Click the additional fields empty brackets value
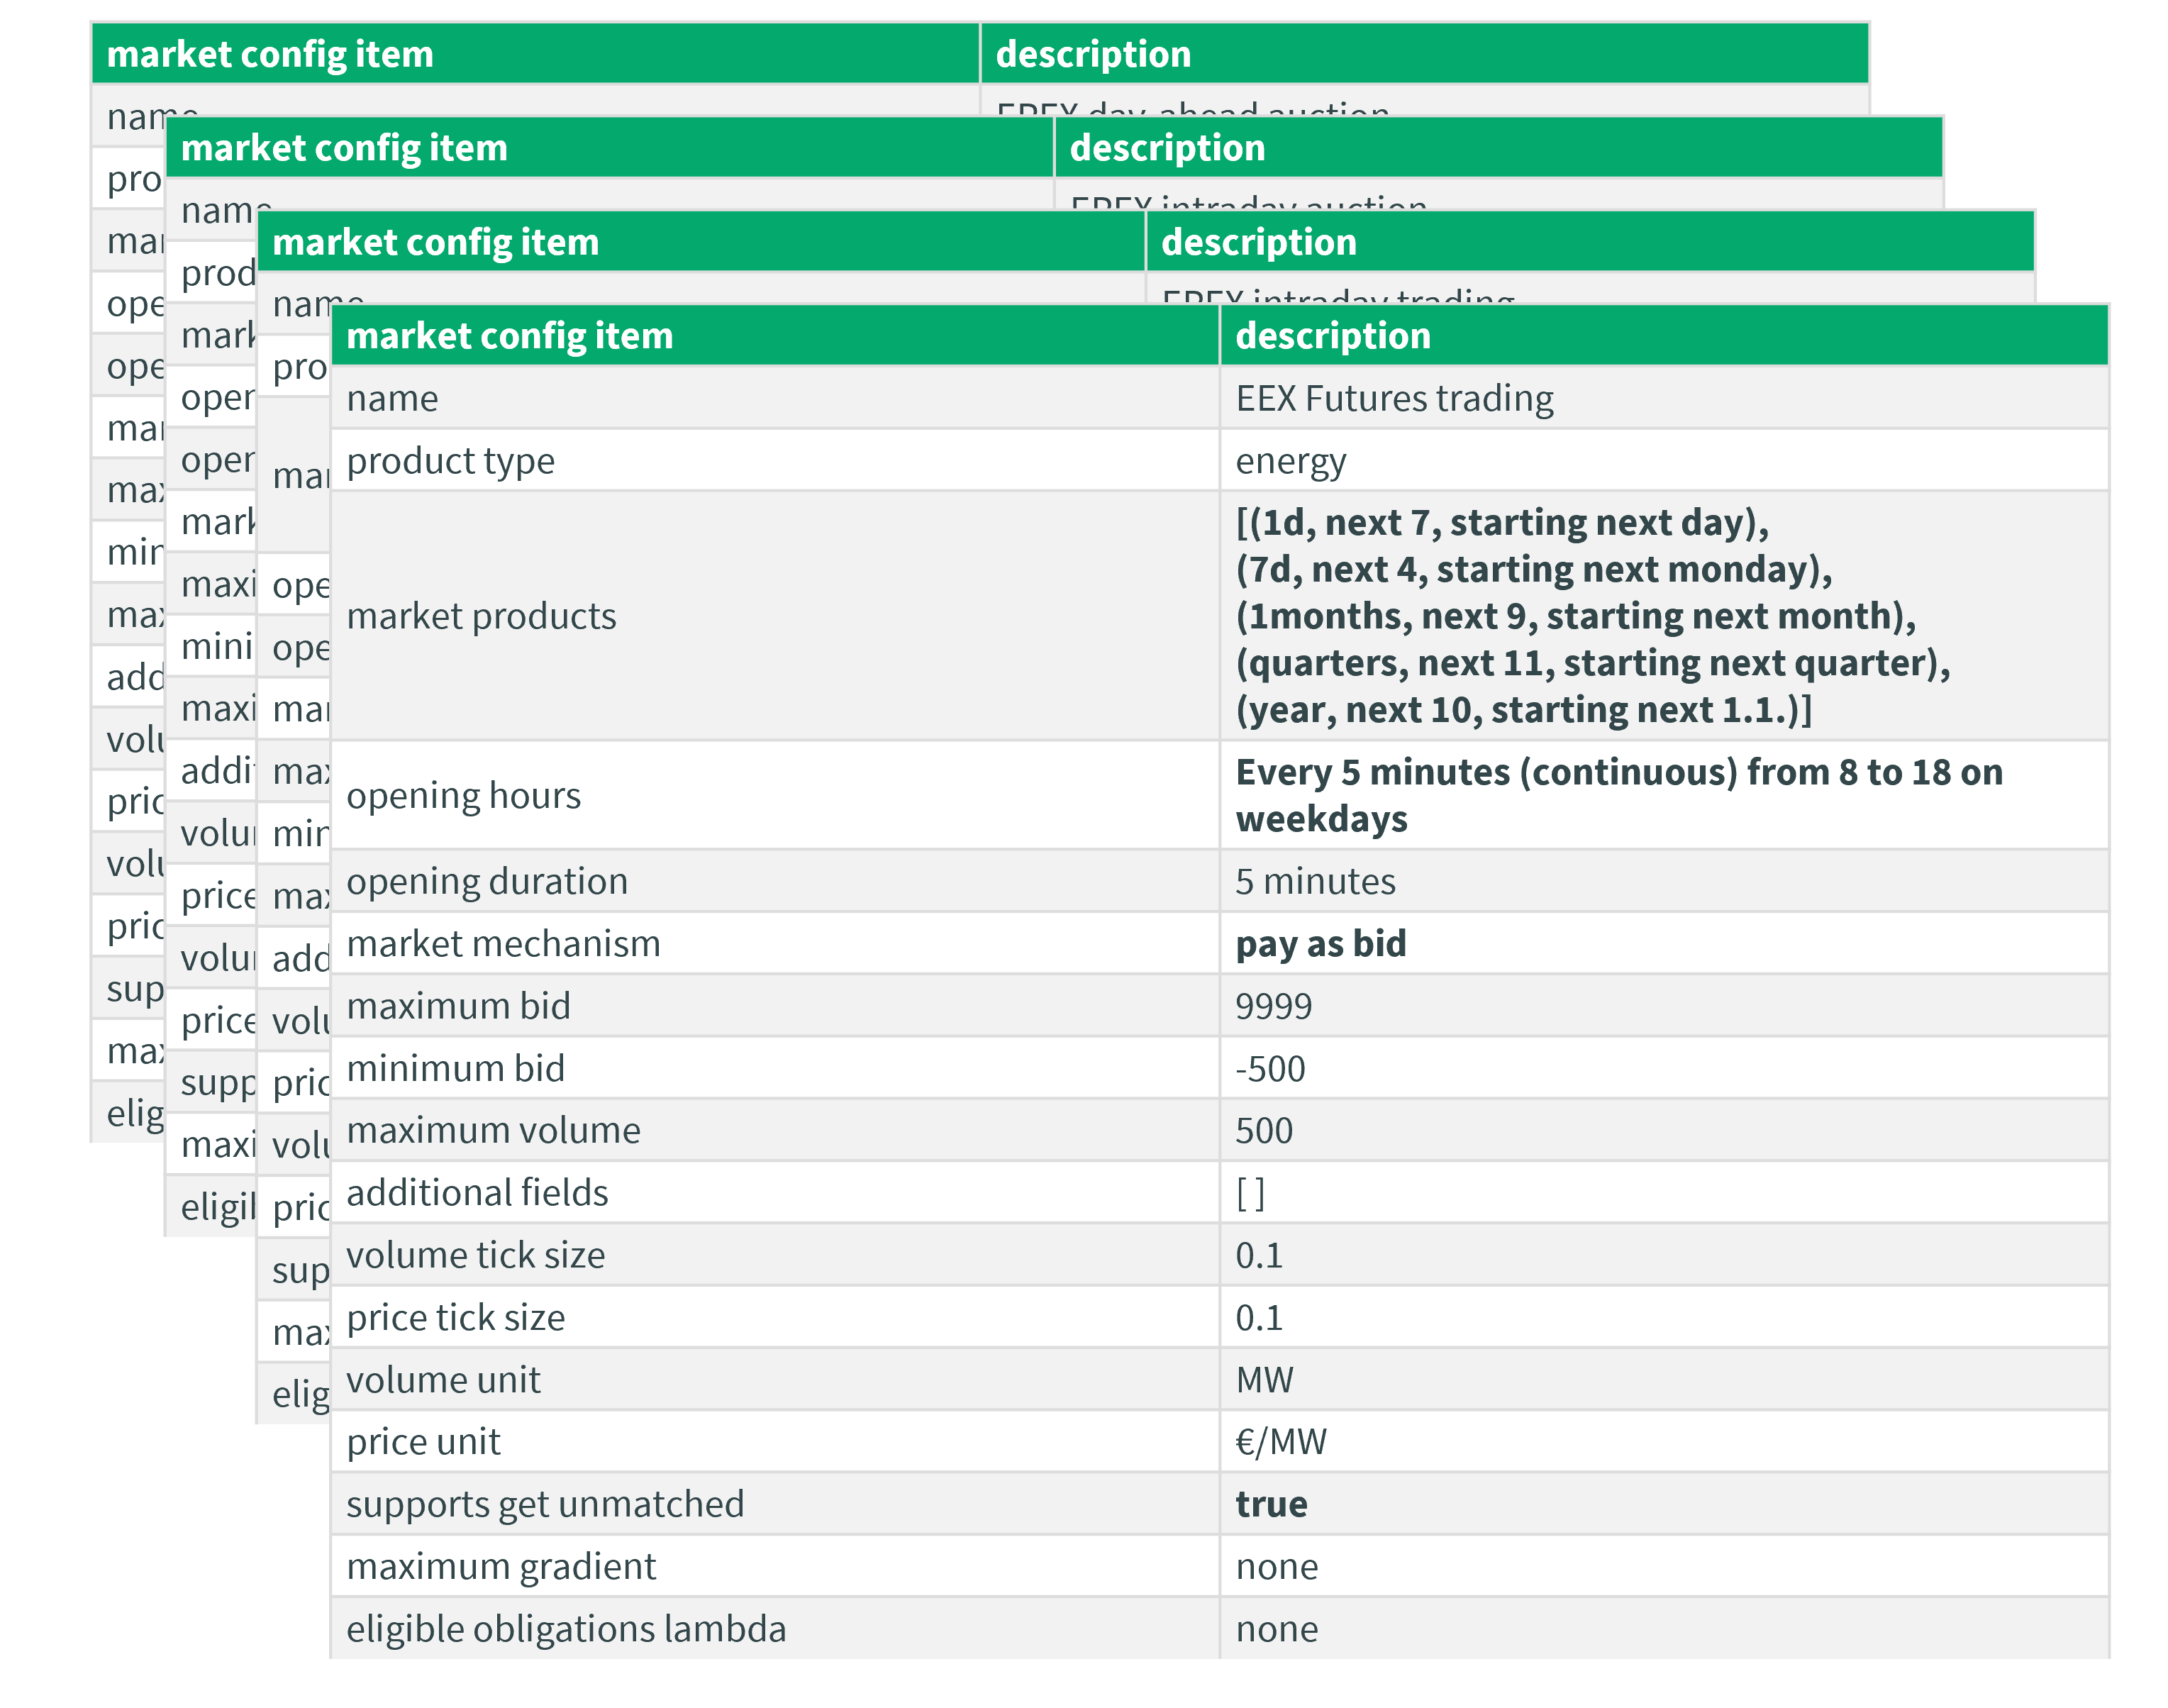Image resolution: width=2168 pixels, height=1708 pixels. tap(1250, 1193)
